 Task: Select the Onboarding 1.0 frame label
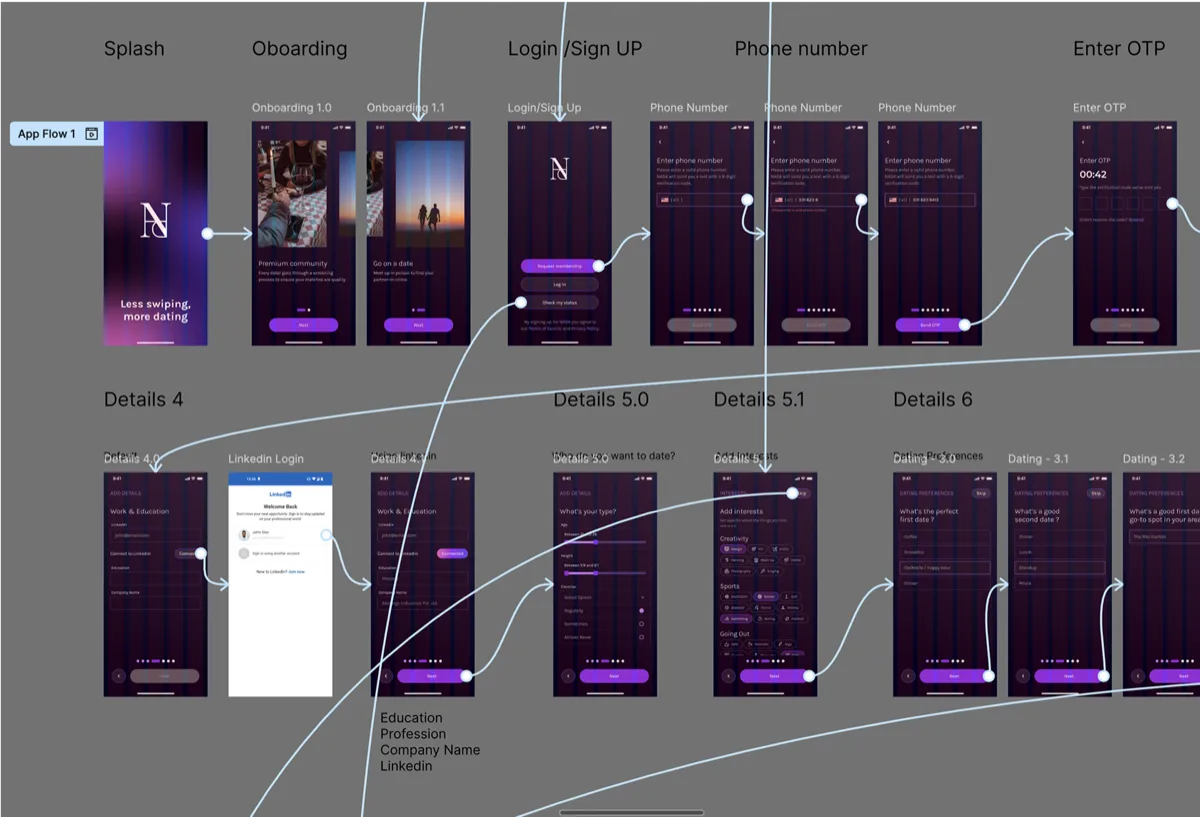tap(291, 108)
